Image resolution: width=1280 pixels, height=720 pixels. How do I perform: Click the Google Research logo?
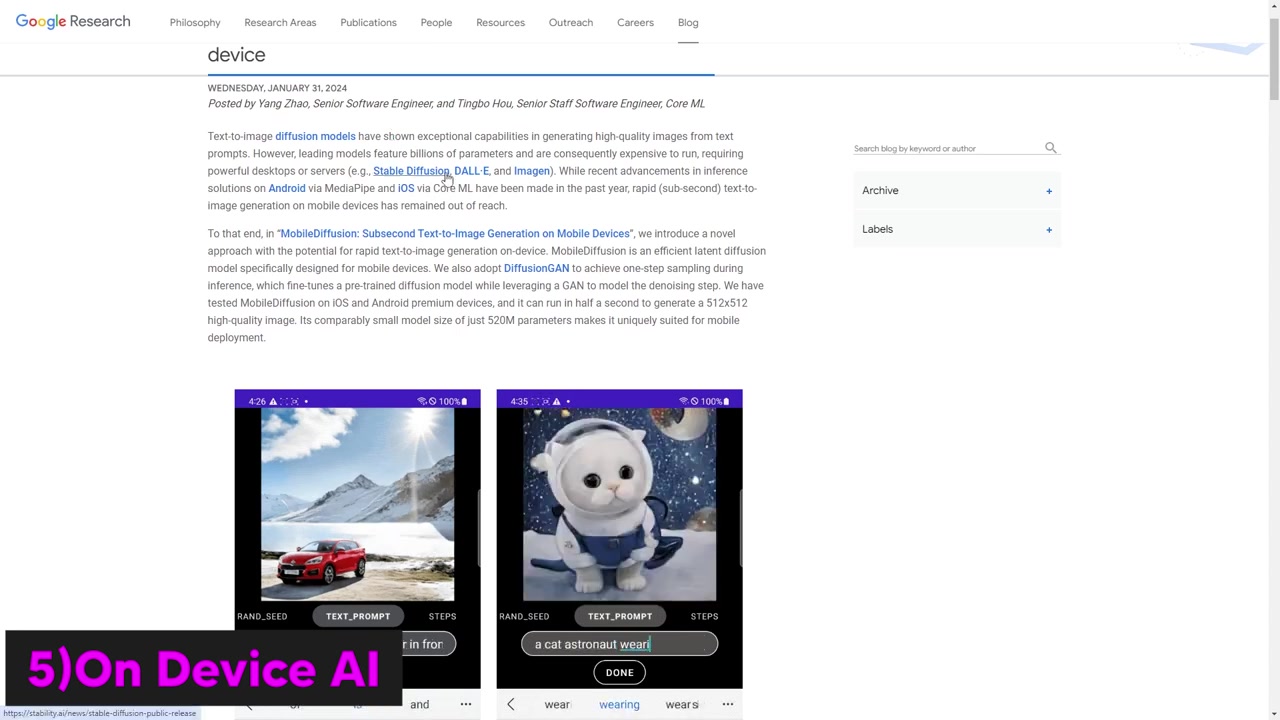click(x=73, y=21)
